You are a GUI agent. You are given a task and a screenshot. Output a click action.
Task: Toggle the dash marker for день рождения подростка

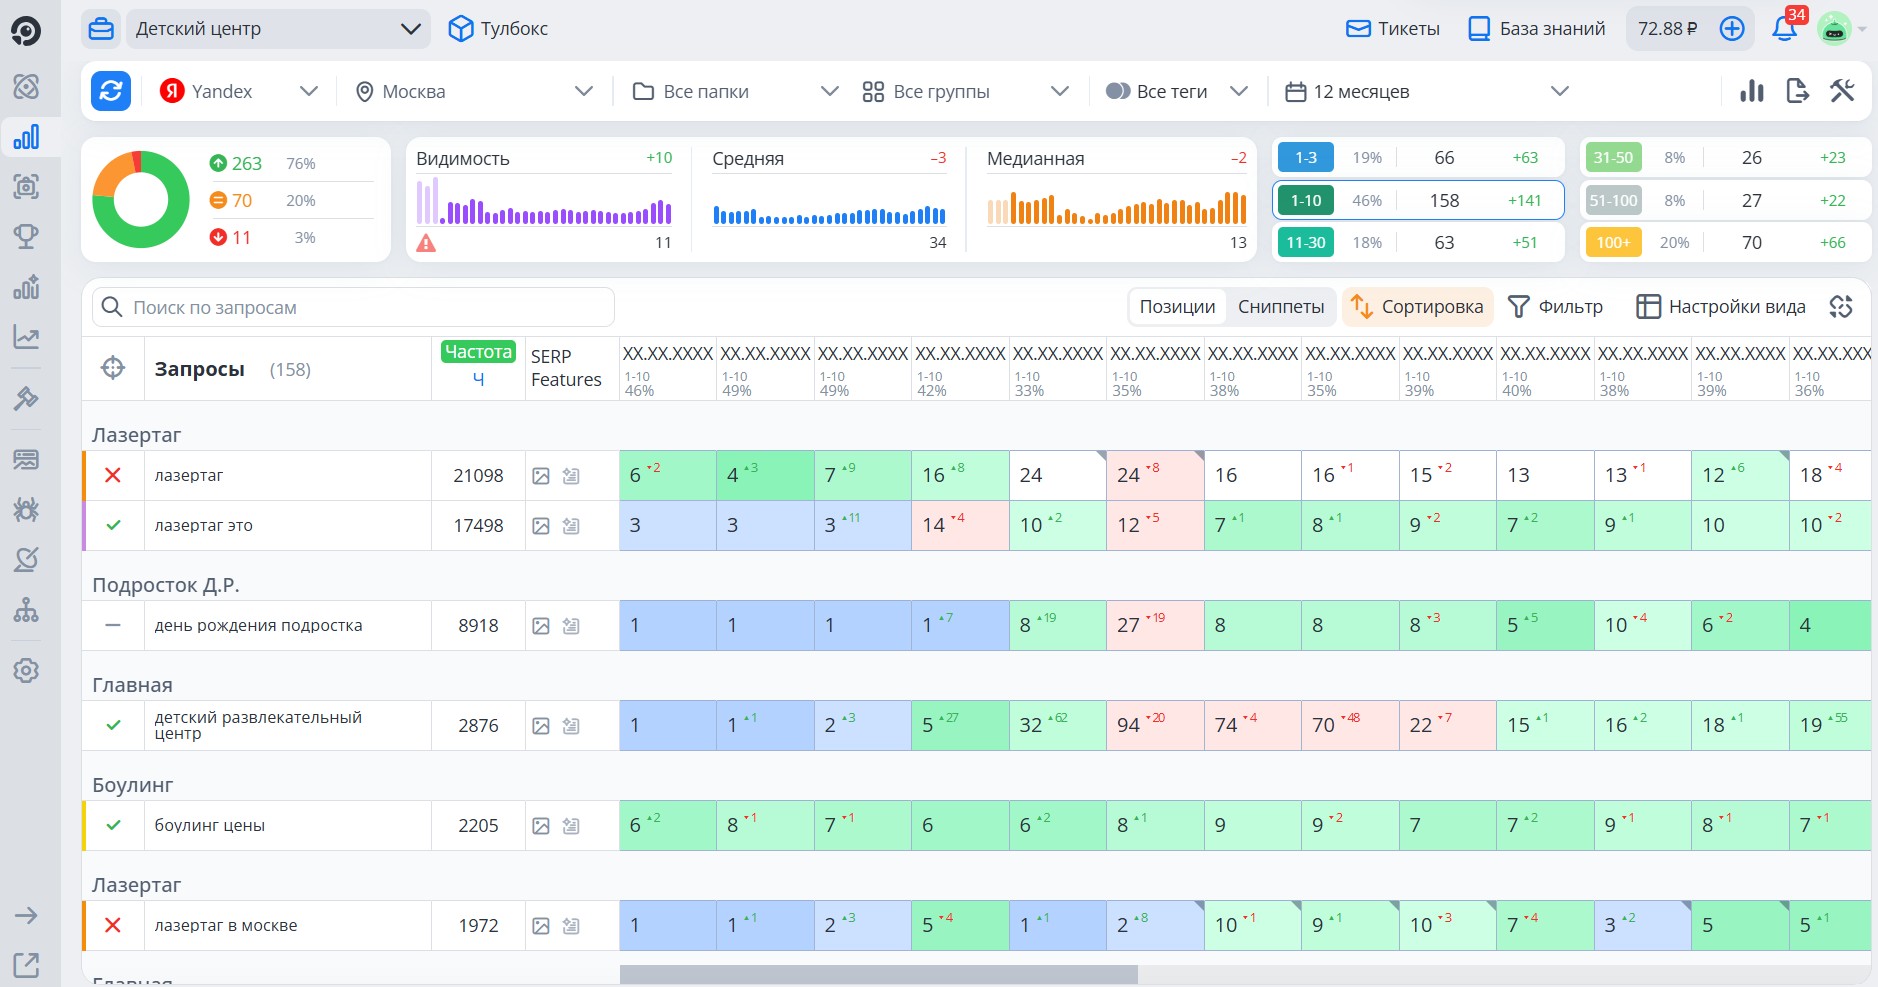point(113,625)
